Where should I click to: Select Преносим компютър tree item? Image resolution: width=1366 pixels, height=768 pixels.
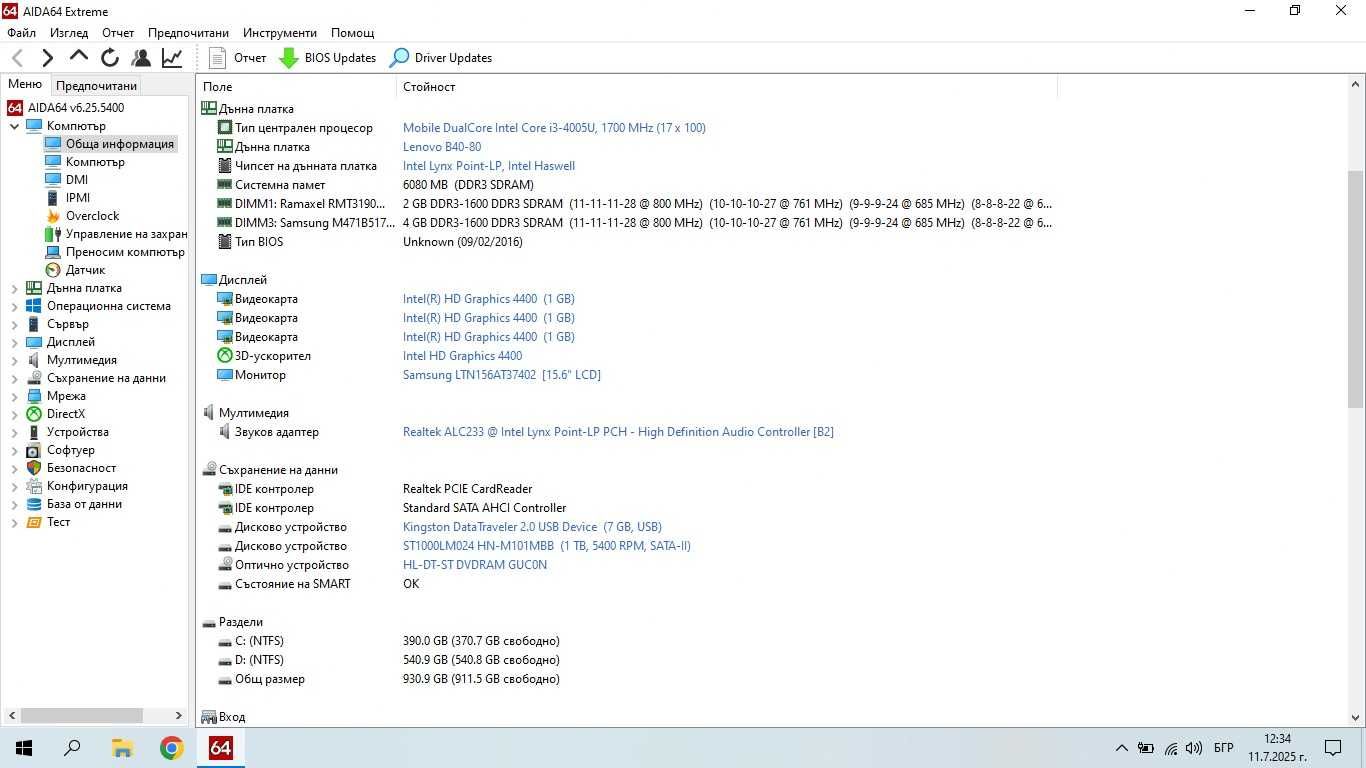tap(115, 252)
